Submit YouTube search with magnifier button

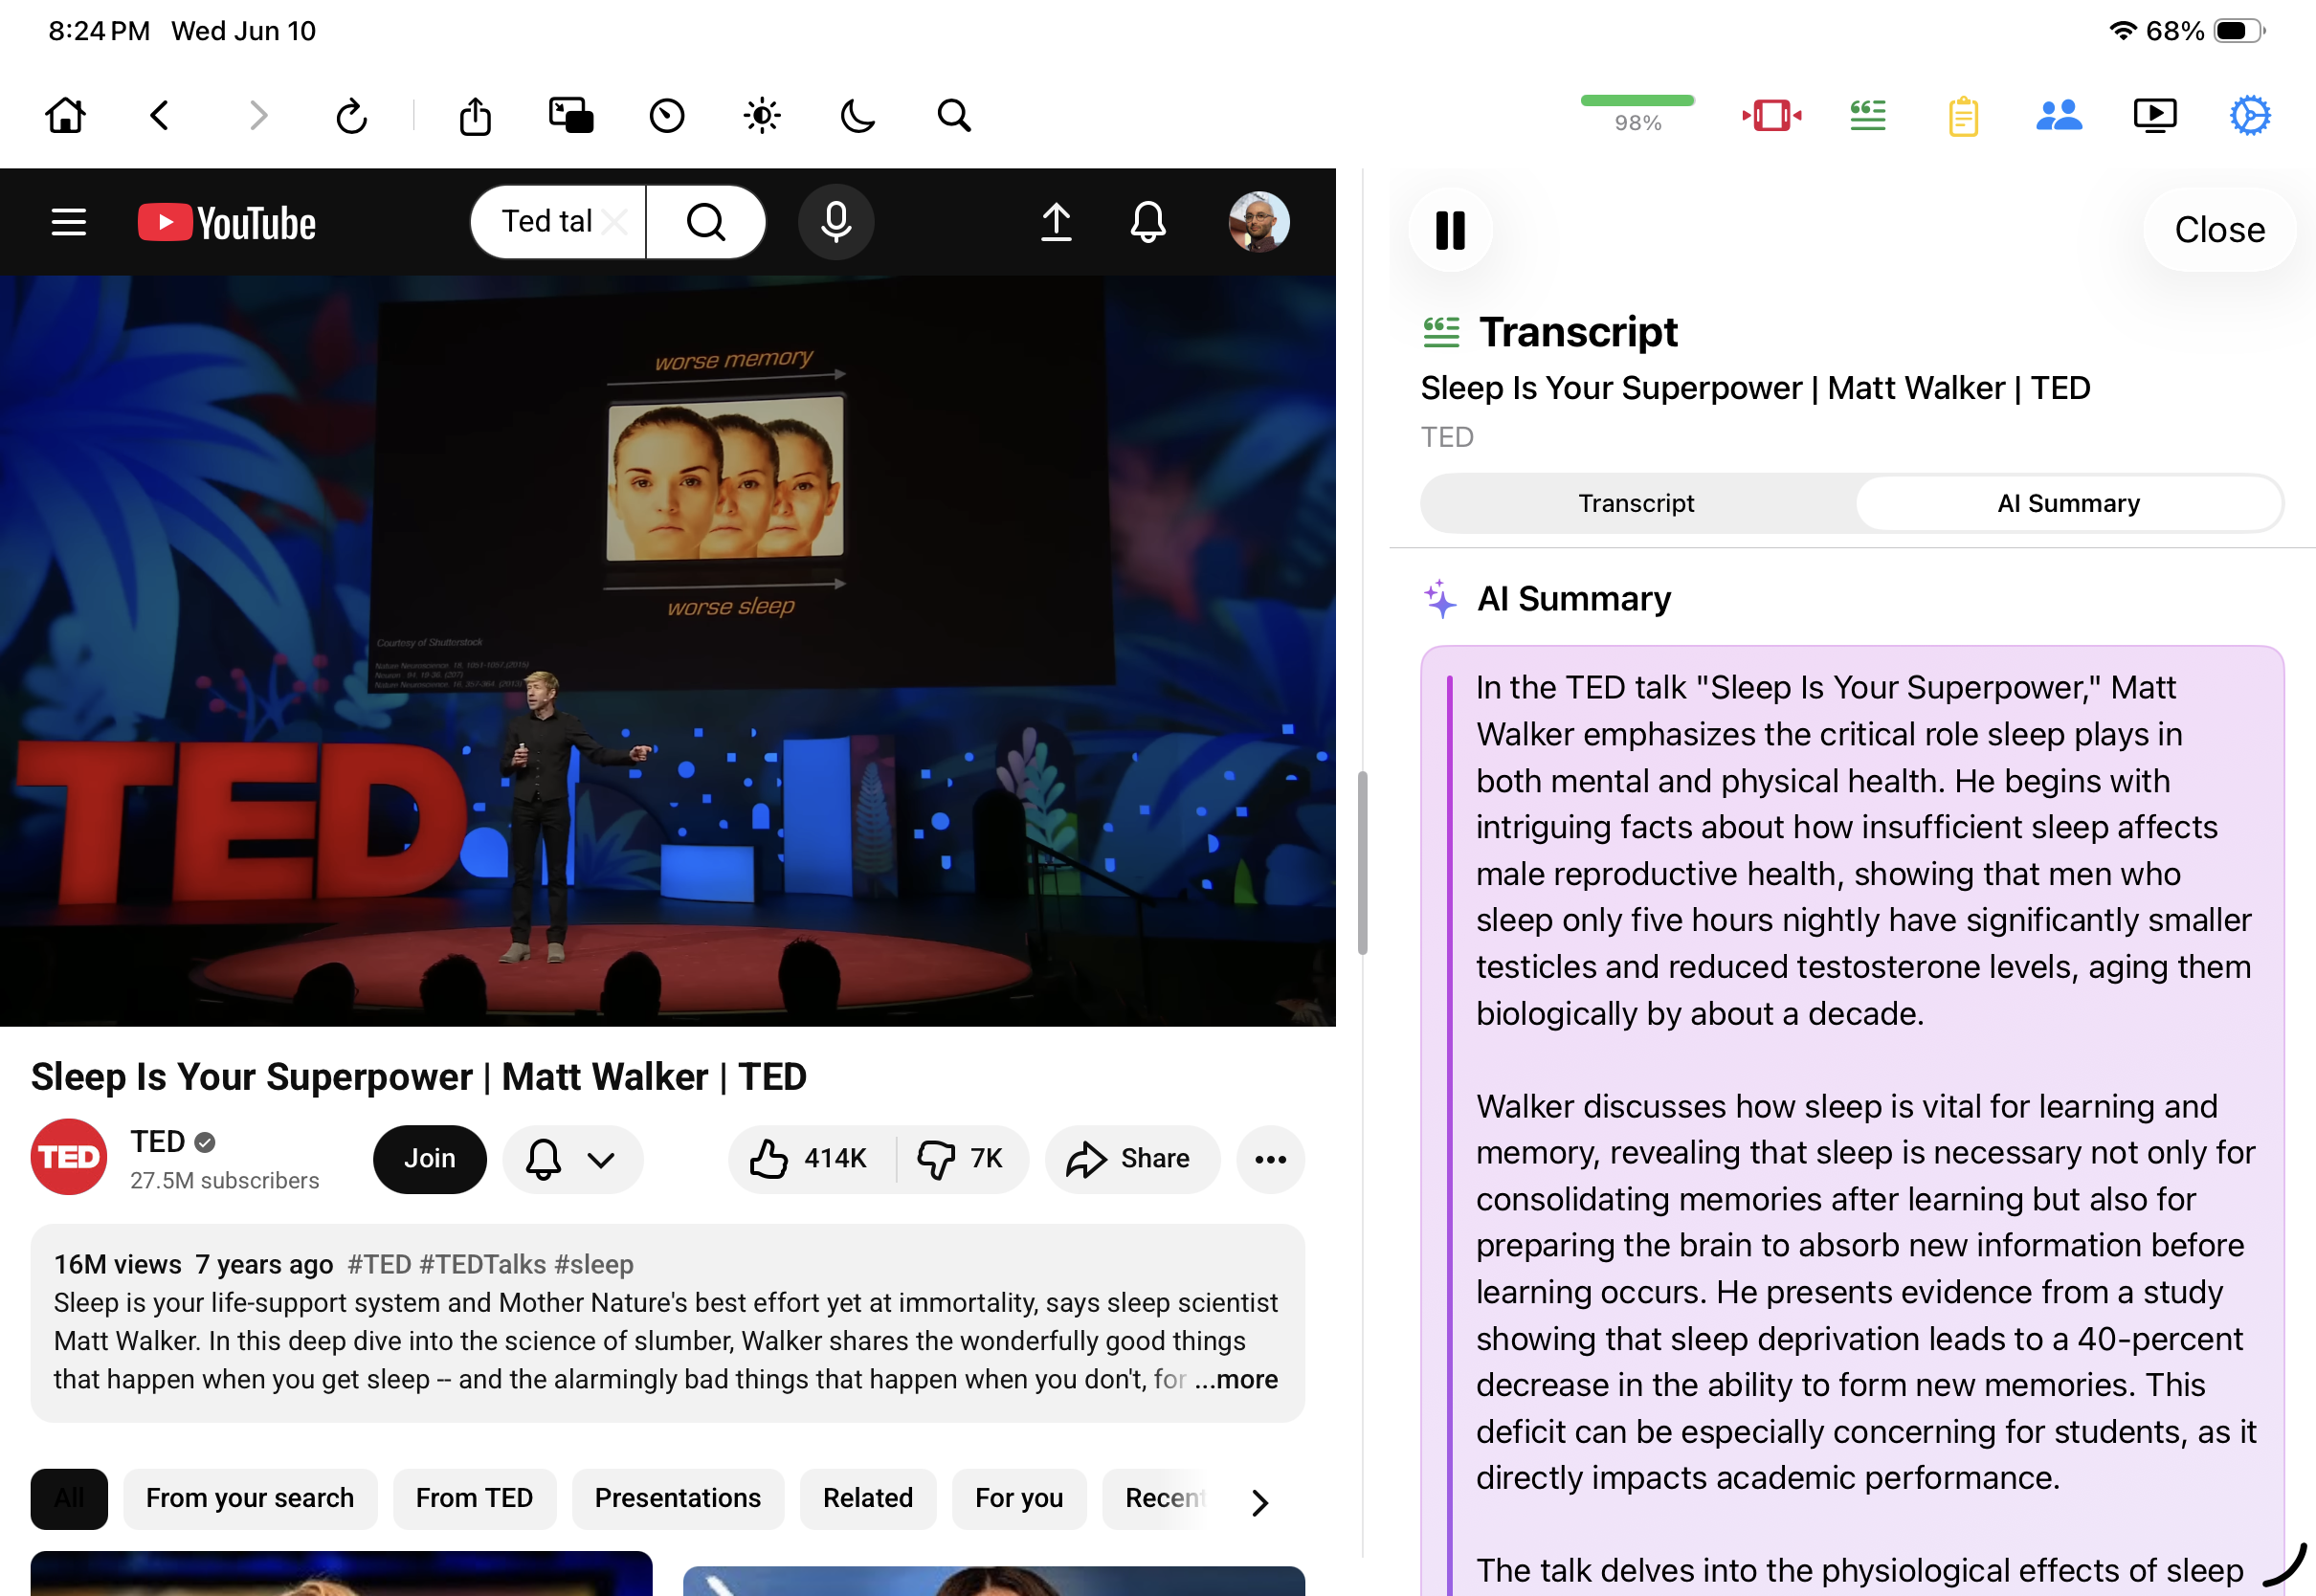(x=706, y=221)
